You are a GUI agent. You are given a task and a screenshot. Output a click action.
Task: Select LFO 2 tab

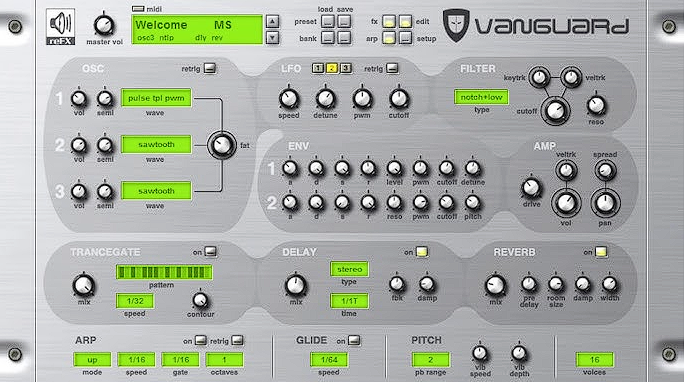(332, 68)
